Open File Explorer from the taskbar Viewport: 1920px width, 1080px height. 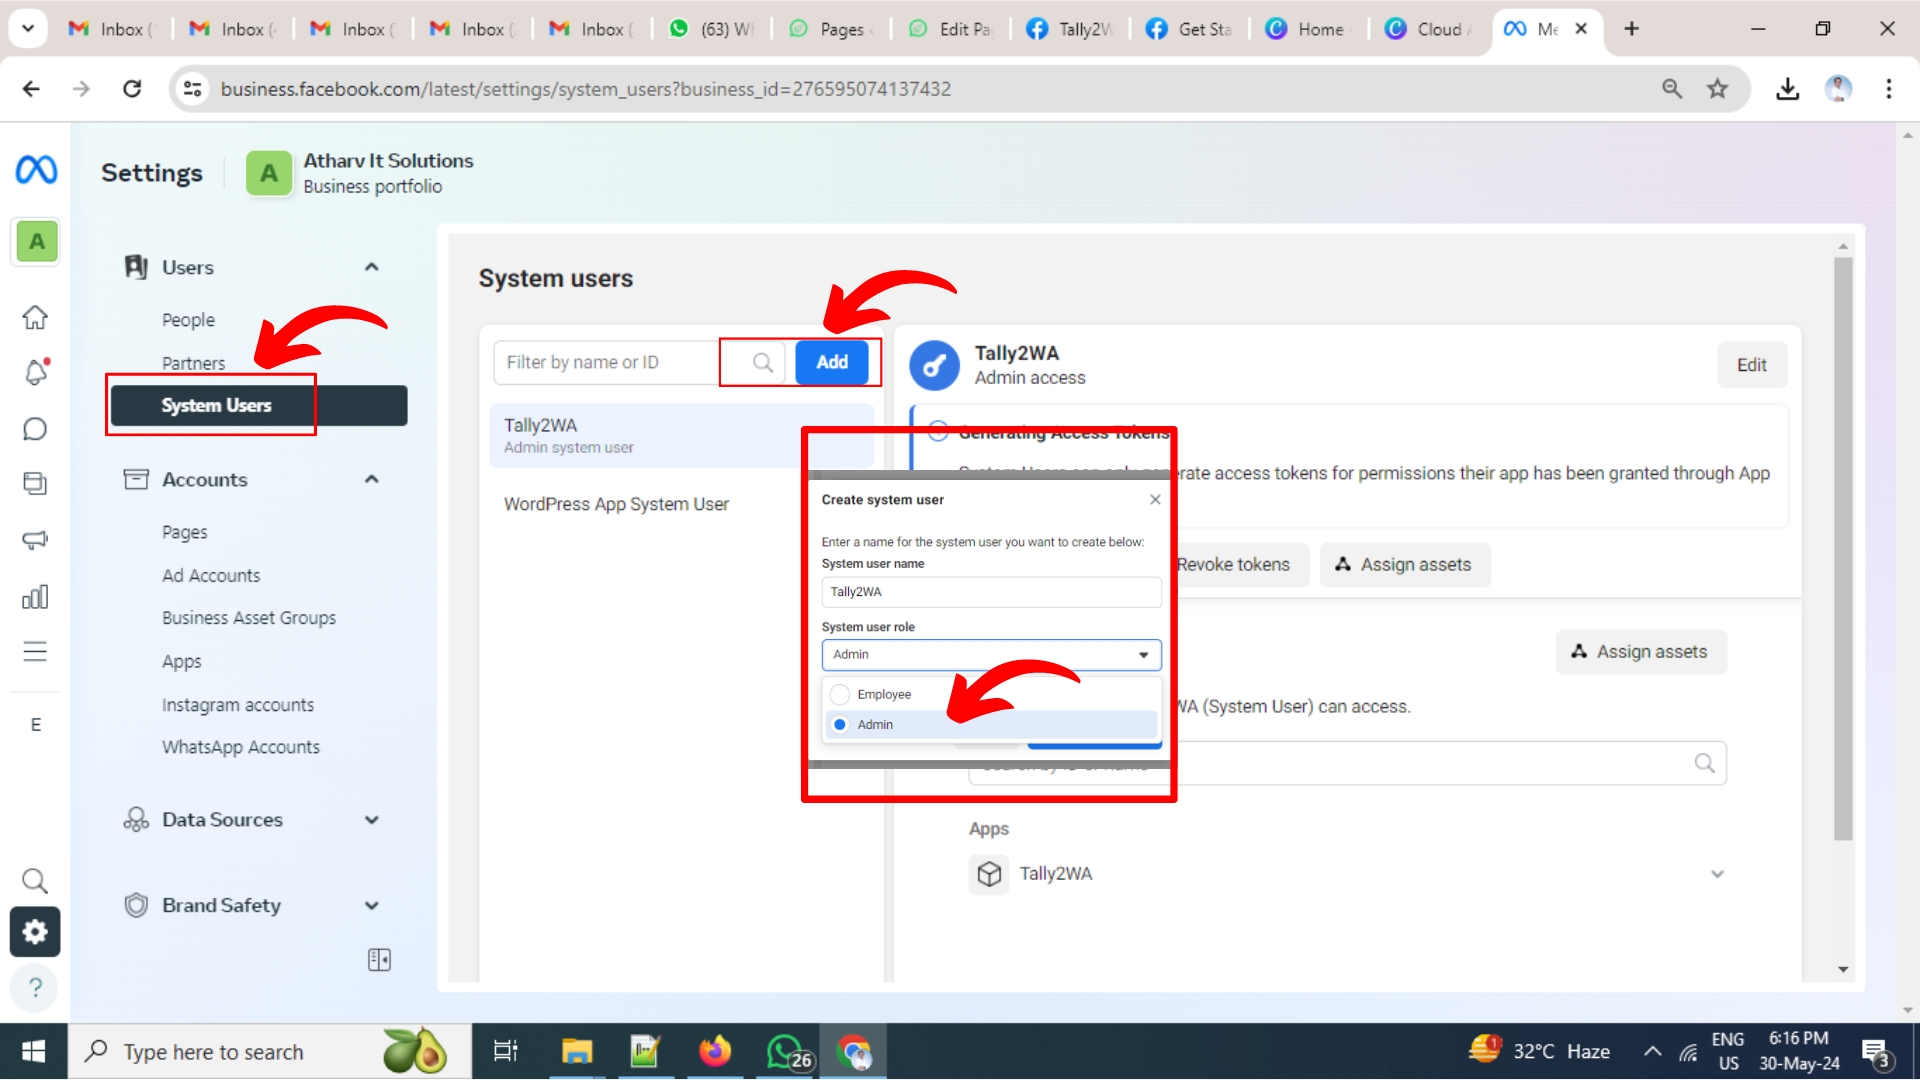tap(576, 1052)
